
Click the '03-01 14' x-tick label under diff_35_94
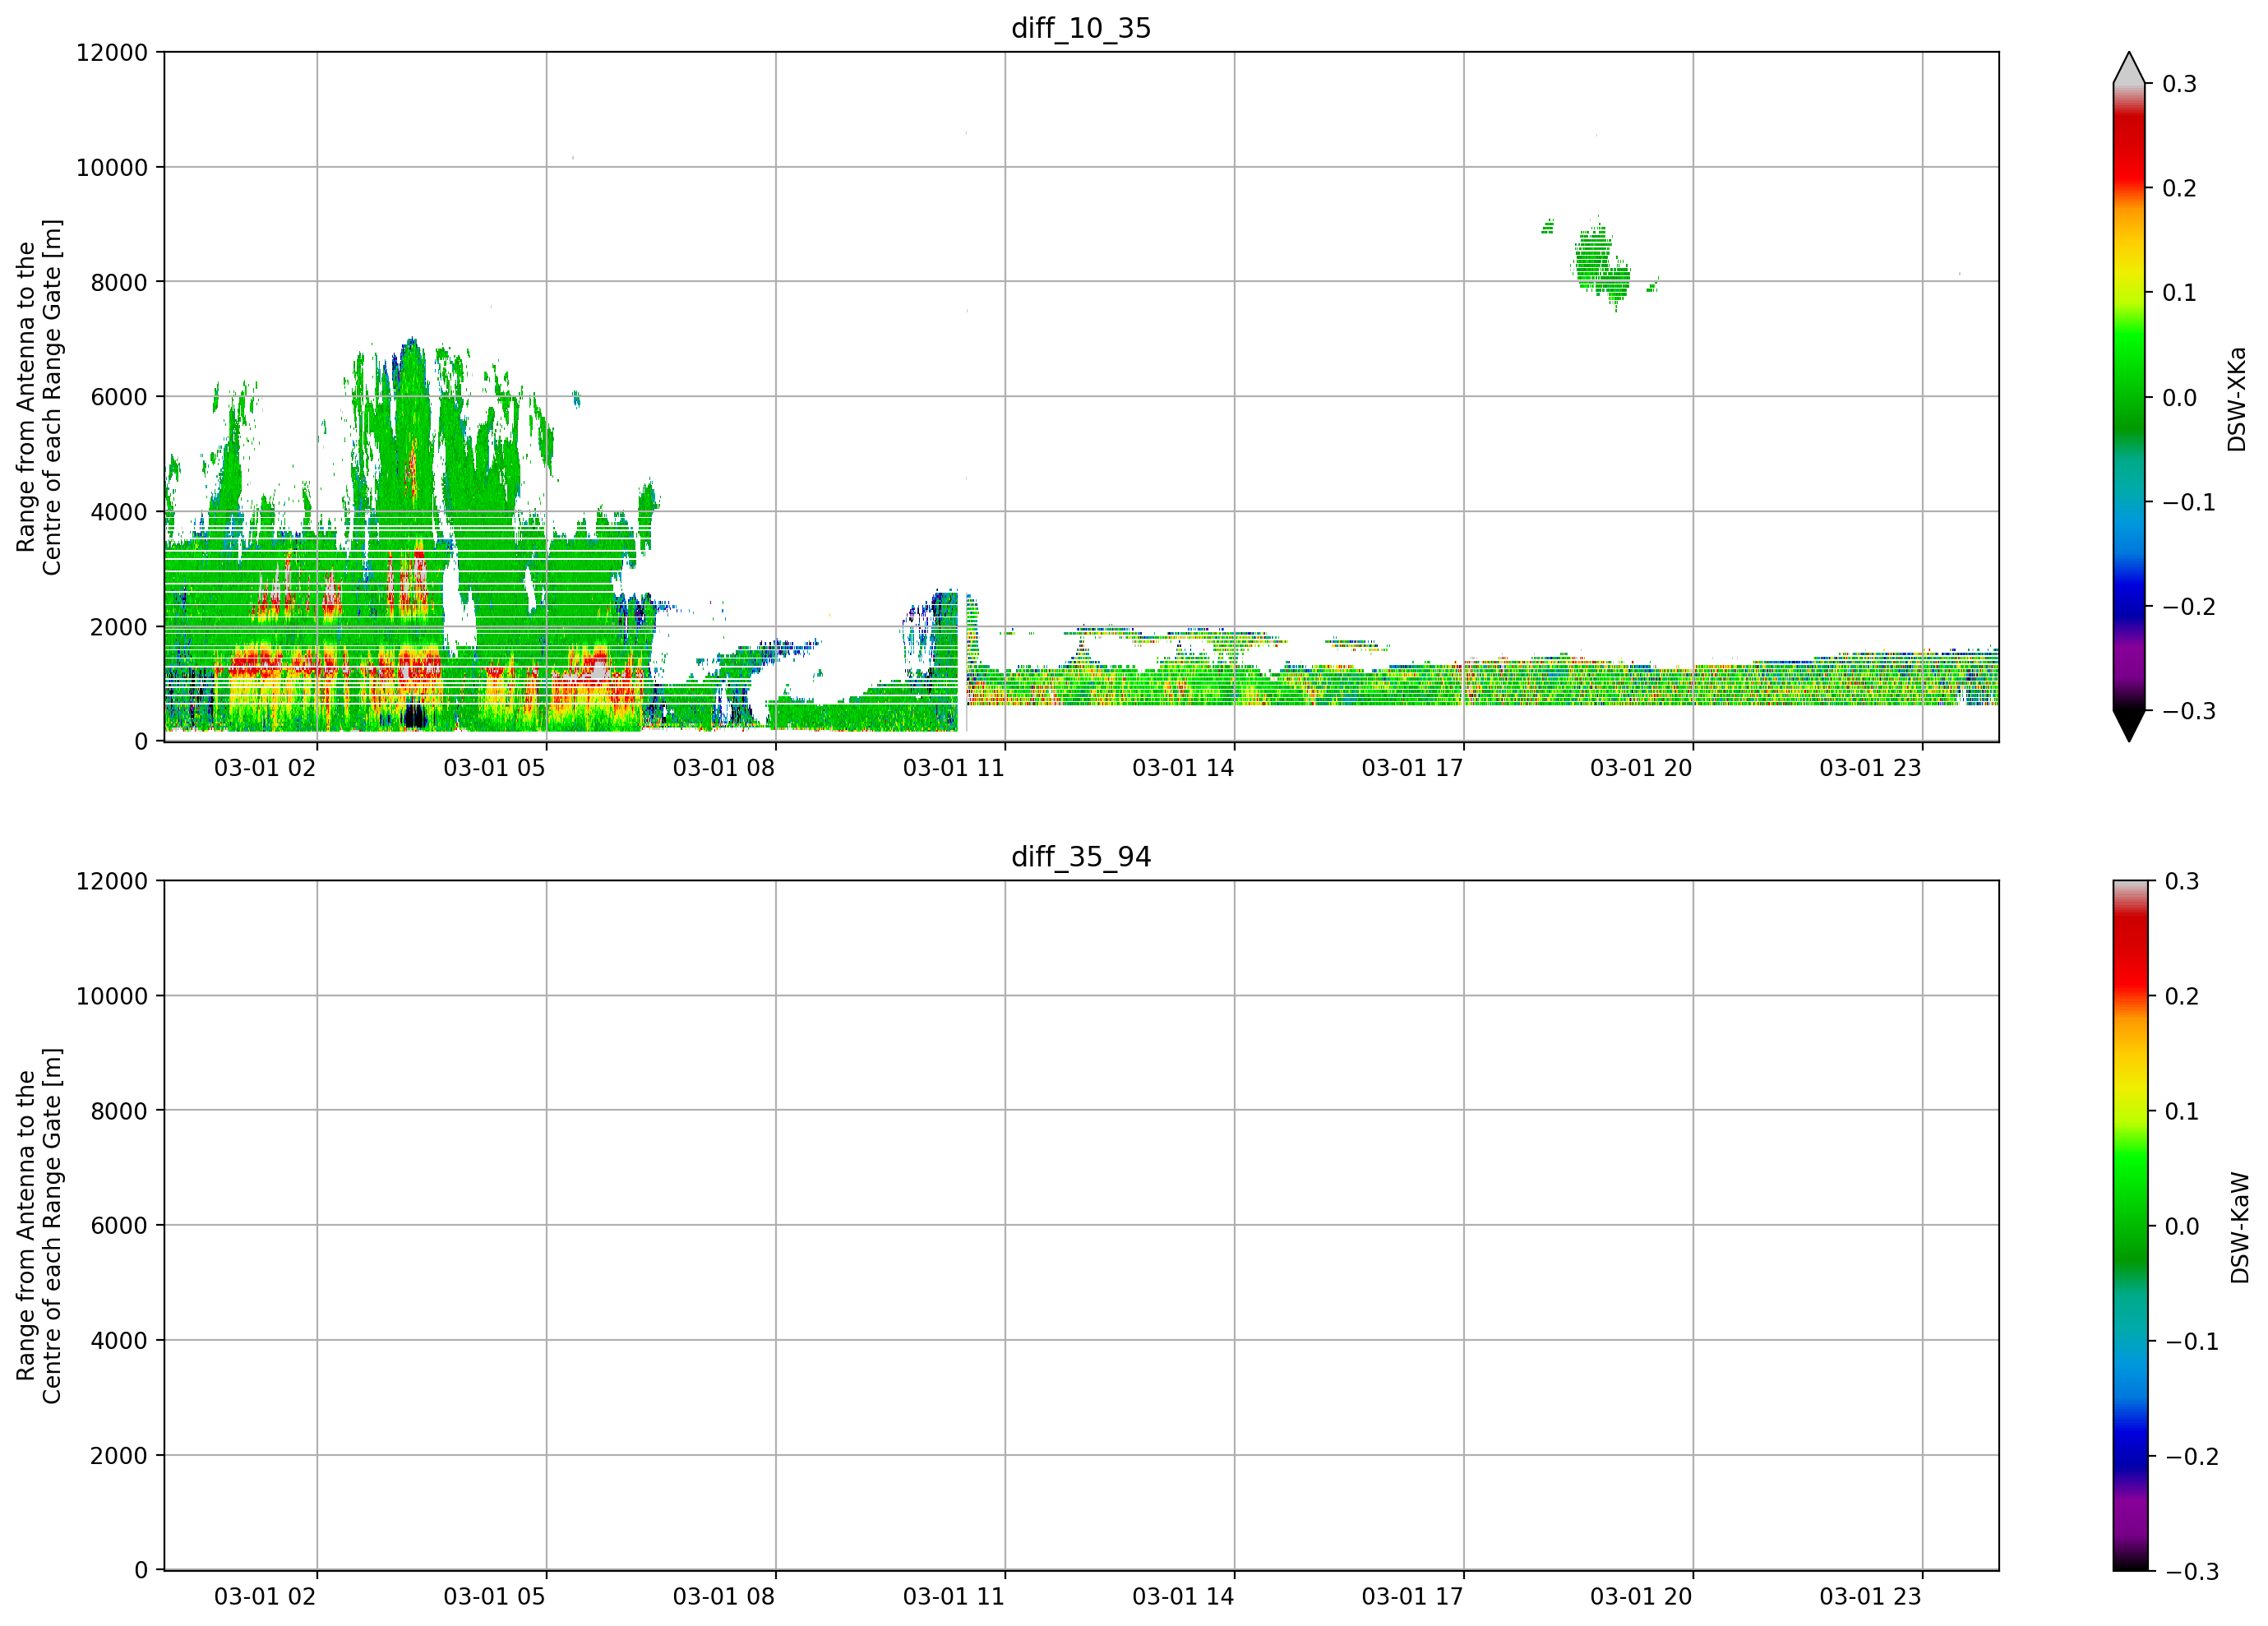[1183, 1597]
